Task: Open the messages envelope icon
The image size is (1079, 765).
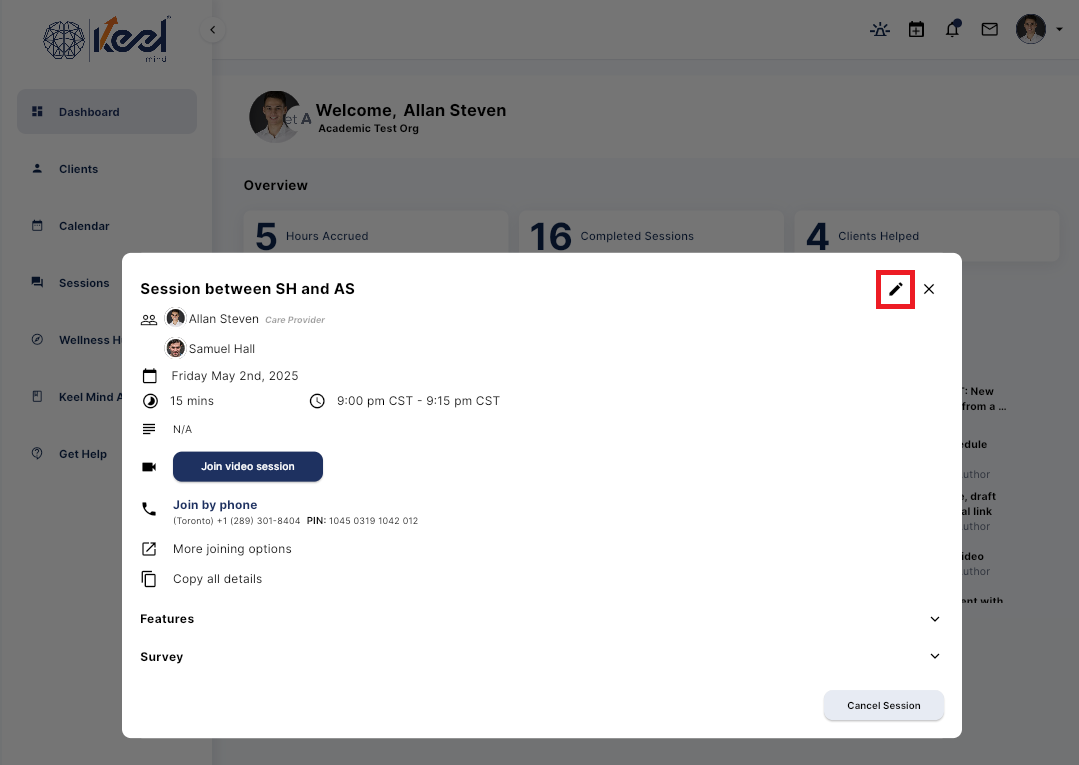Action: coord(989,29)
